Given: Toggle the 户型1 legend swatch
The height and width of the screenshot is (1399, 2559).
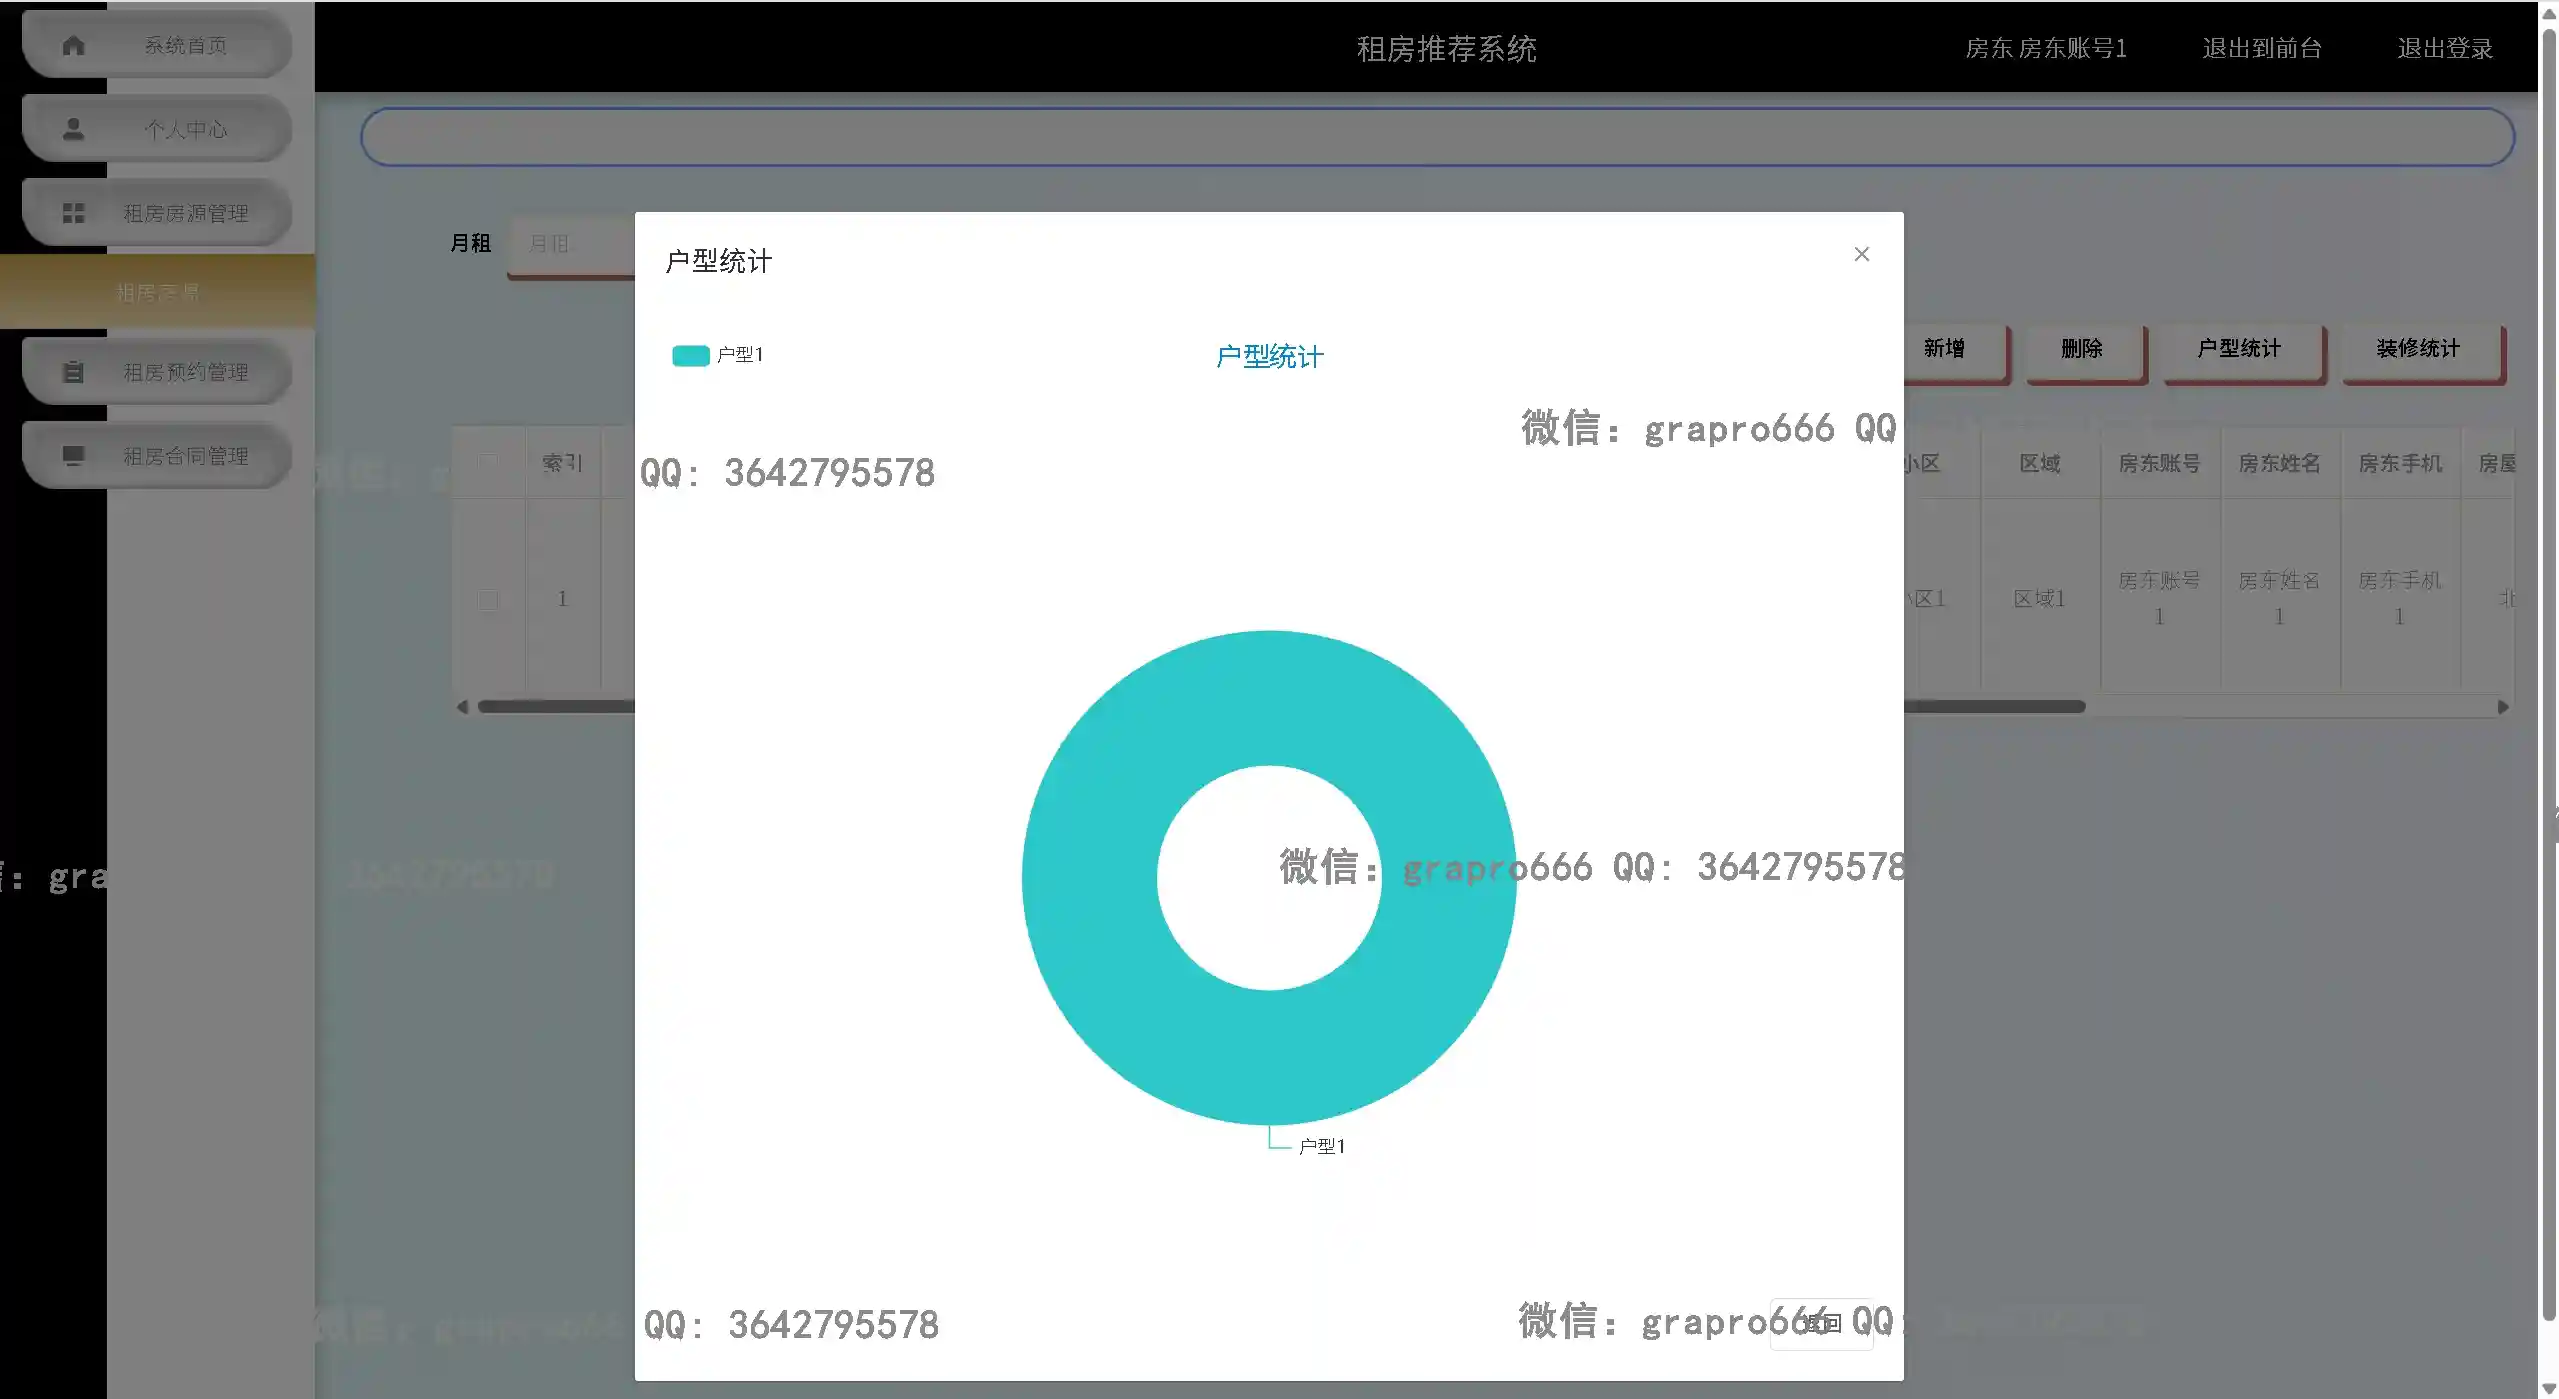Looking at the screenshot, I should click(x=690, y=355).
